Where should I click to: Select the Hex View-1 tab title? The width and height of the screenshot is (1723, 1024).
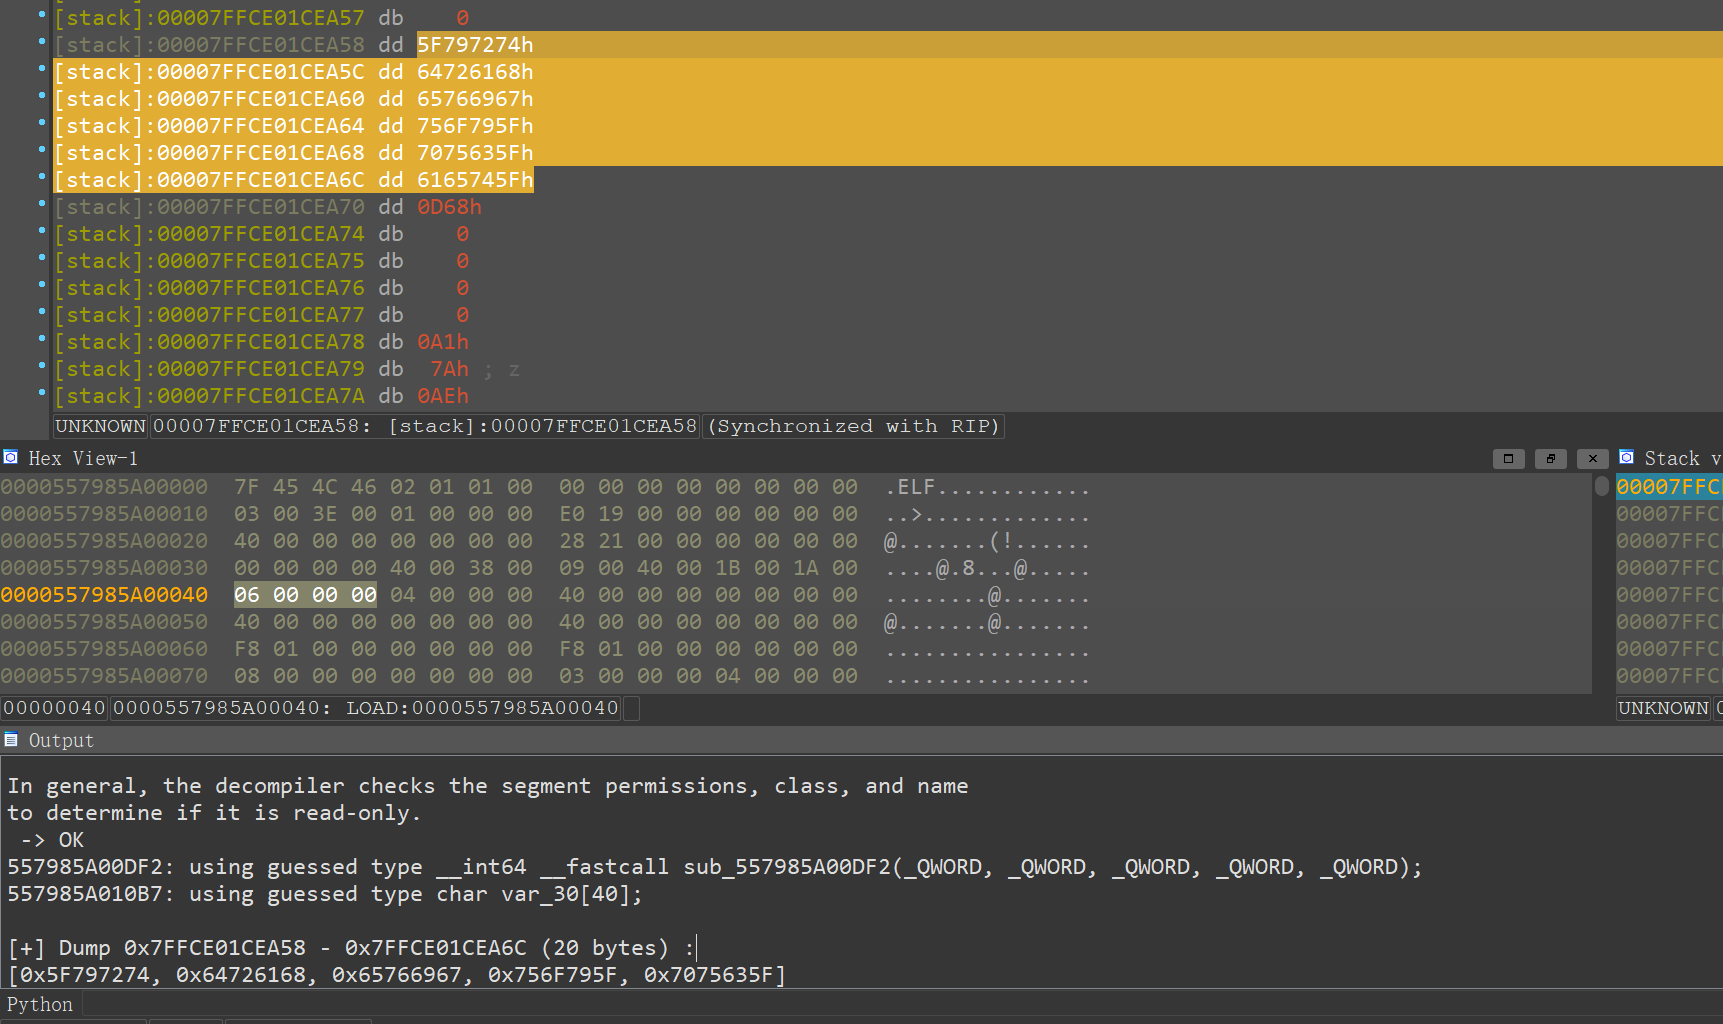pos(83,459)
